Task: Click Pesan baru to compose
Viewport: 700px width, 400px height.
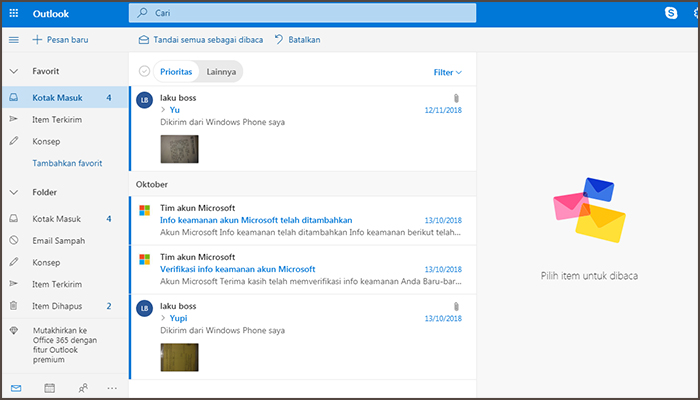Action: (60, 40)
